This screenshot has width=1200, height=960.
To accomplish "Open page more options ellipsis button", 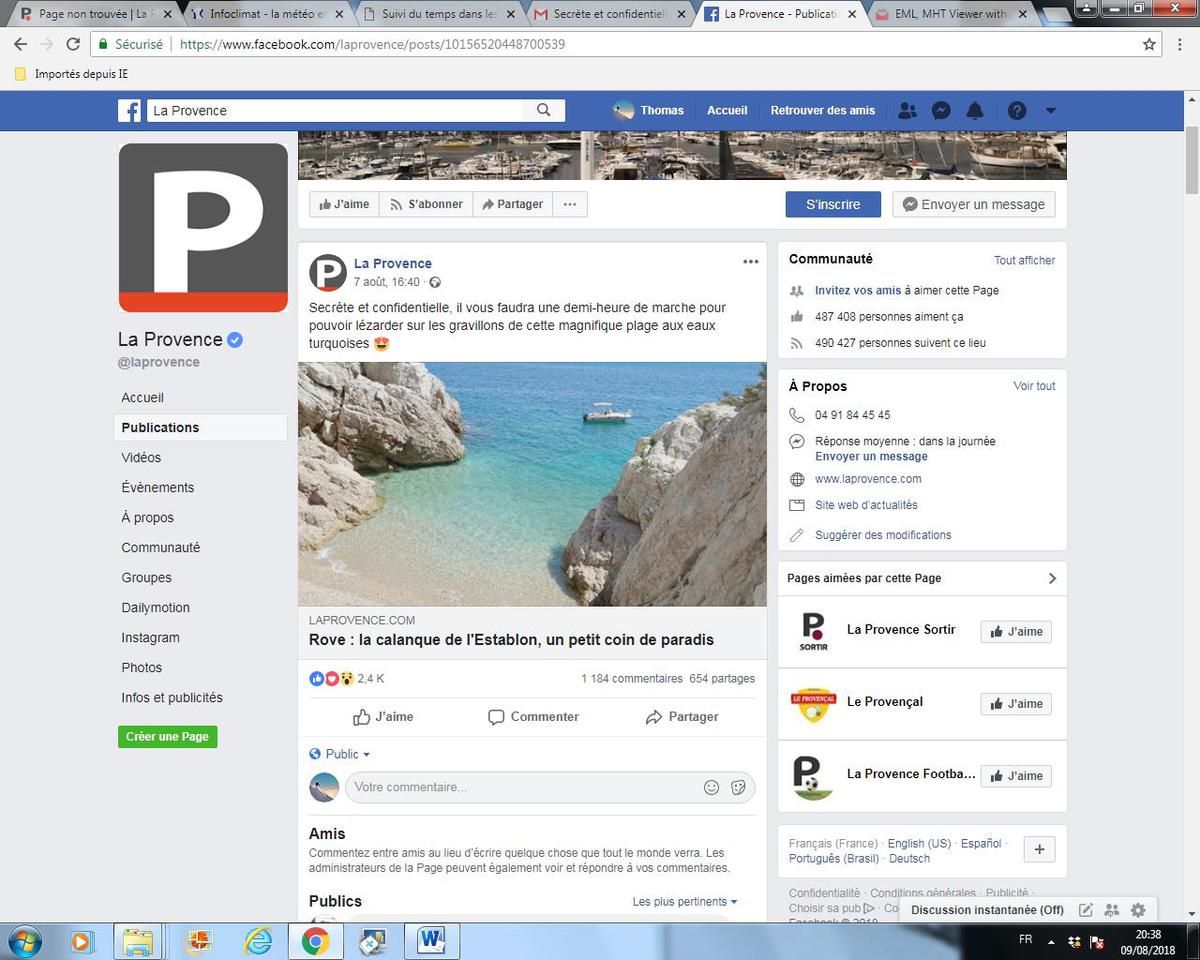I will tap(570, 204).
